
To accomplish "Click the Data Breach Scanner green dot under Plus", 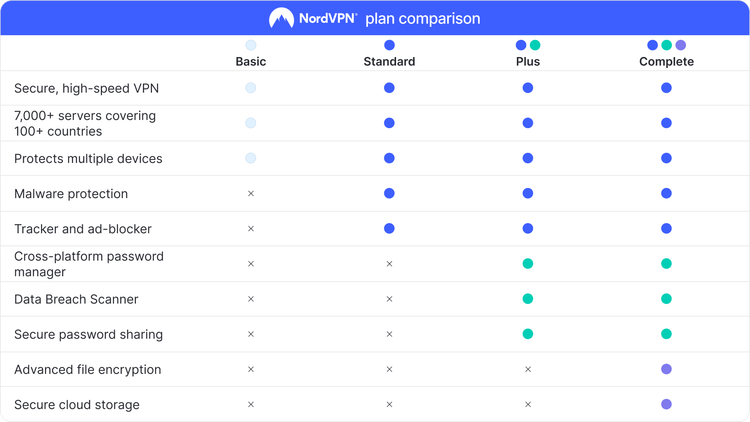I will [x=528, y=299].
